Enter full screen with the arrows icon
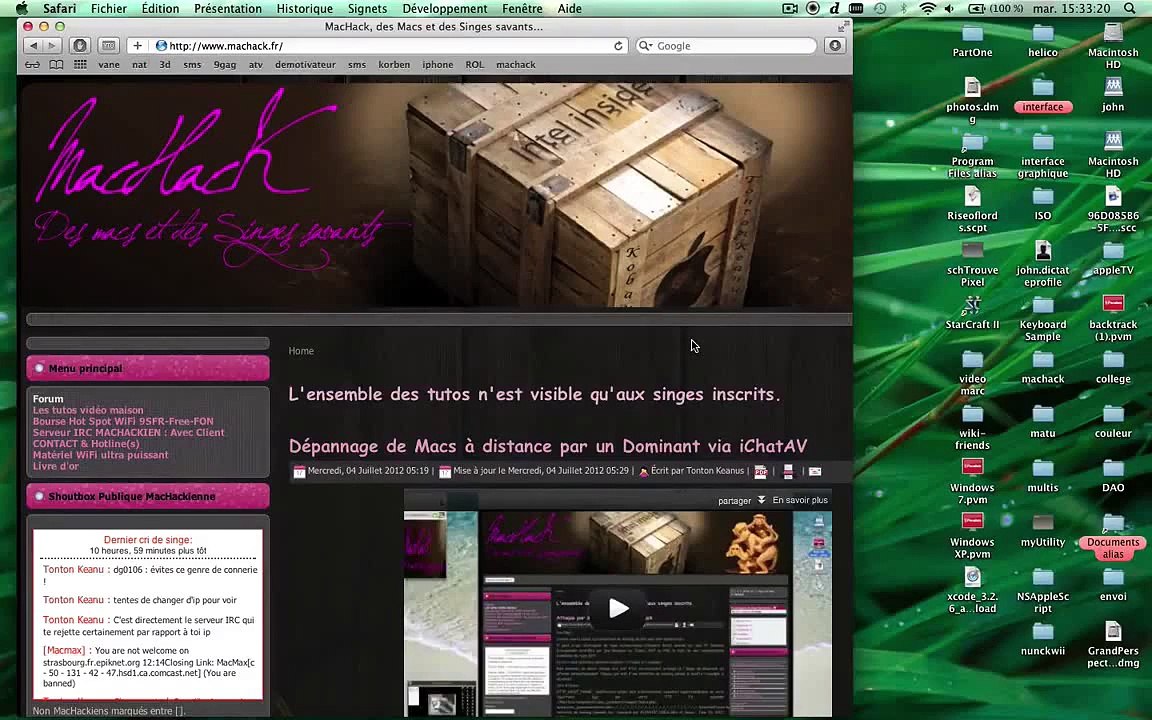Image resolution: width=1152 pixels, height=720 pixels. 842,26
